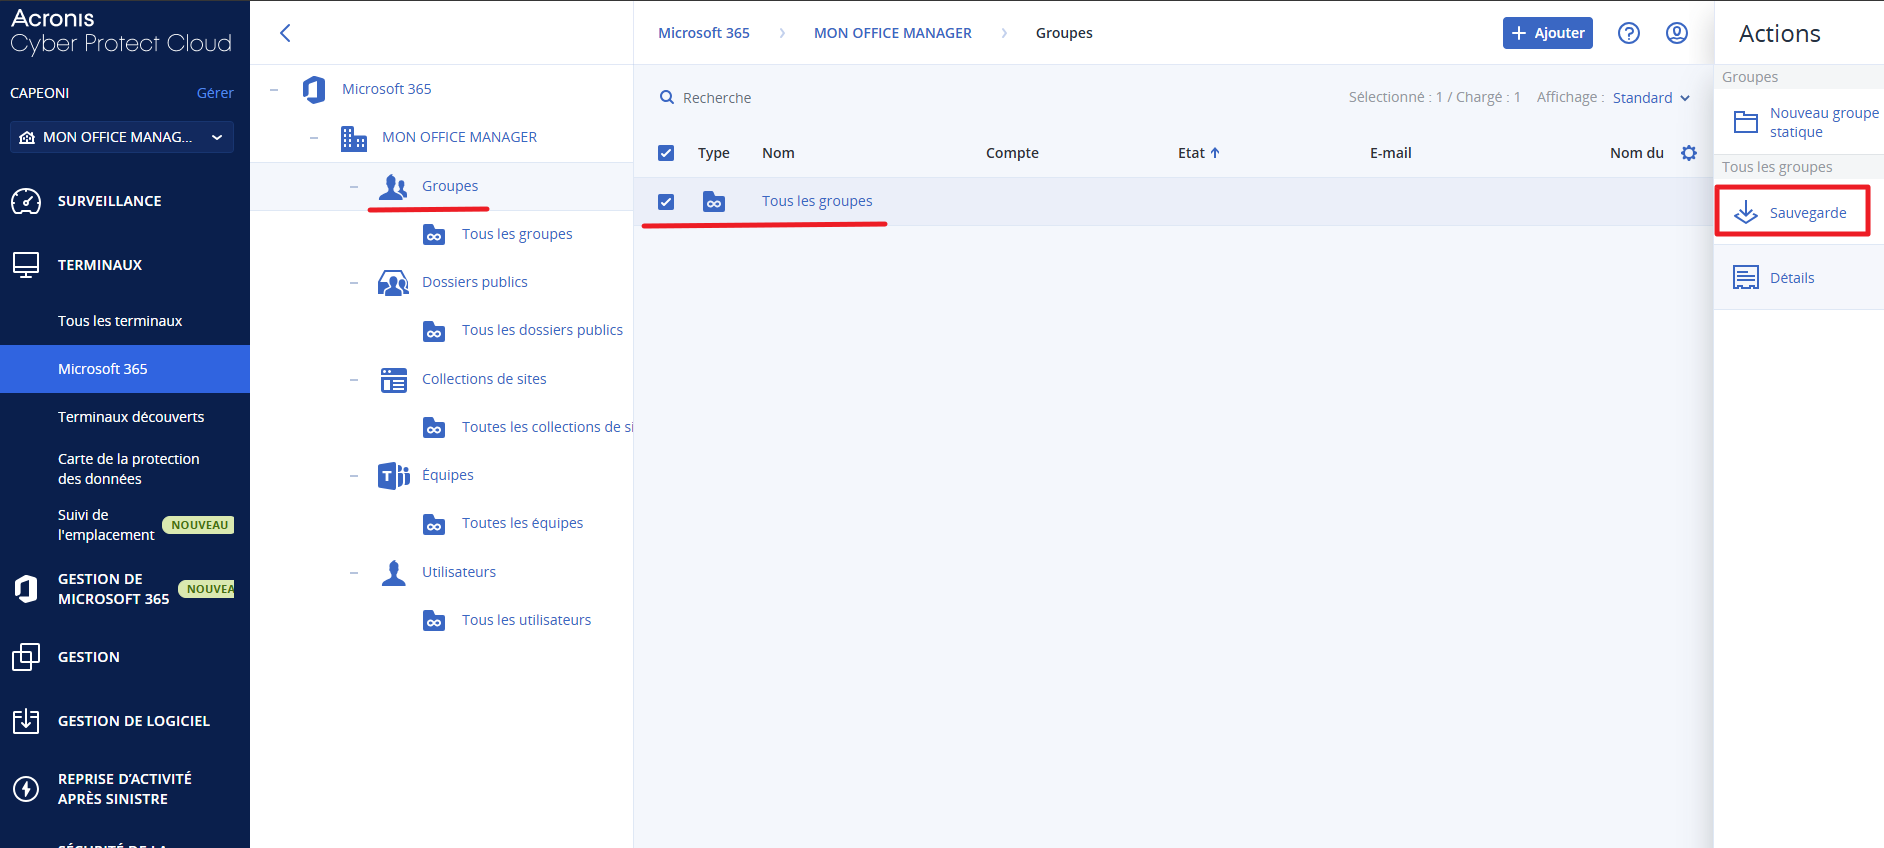
Task: Collapse the Dossiers publics tree node
Action: pos(354,283)
